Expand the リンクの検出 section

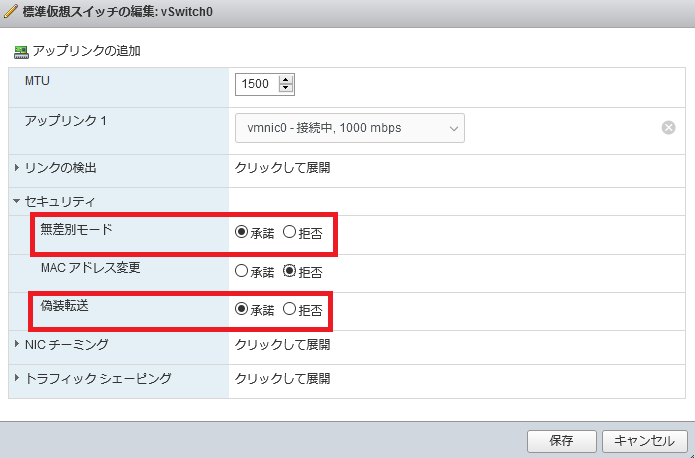click(17, 168)
